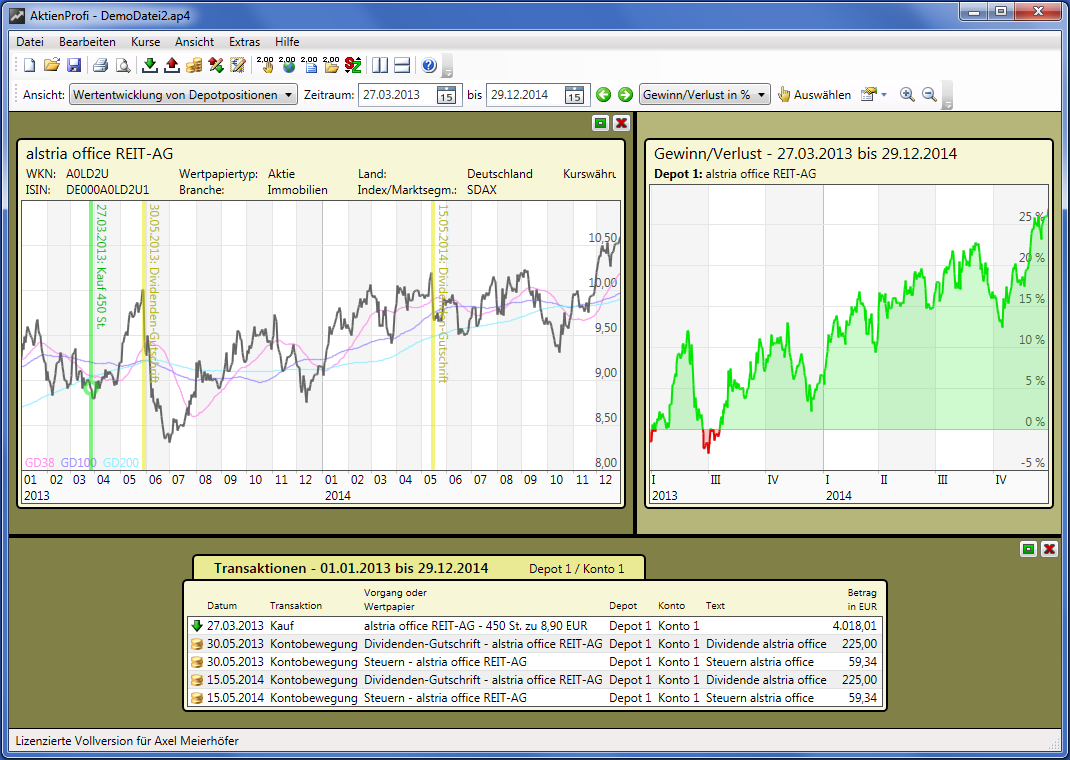Viewport: 1070px width, 760px height.
Task: Click the zoom in magnifier icon
Action: [x=907, y=95]
